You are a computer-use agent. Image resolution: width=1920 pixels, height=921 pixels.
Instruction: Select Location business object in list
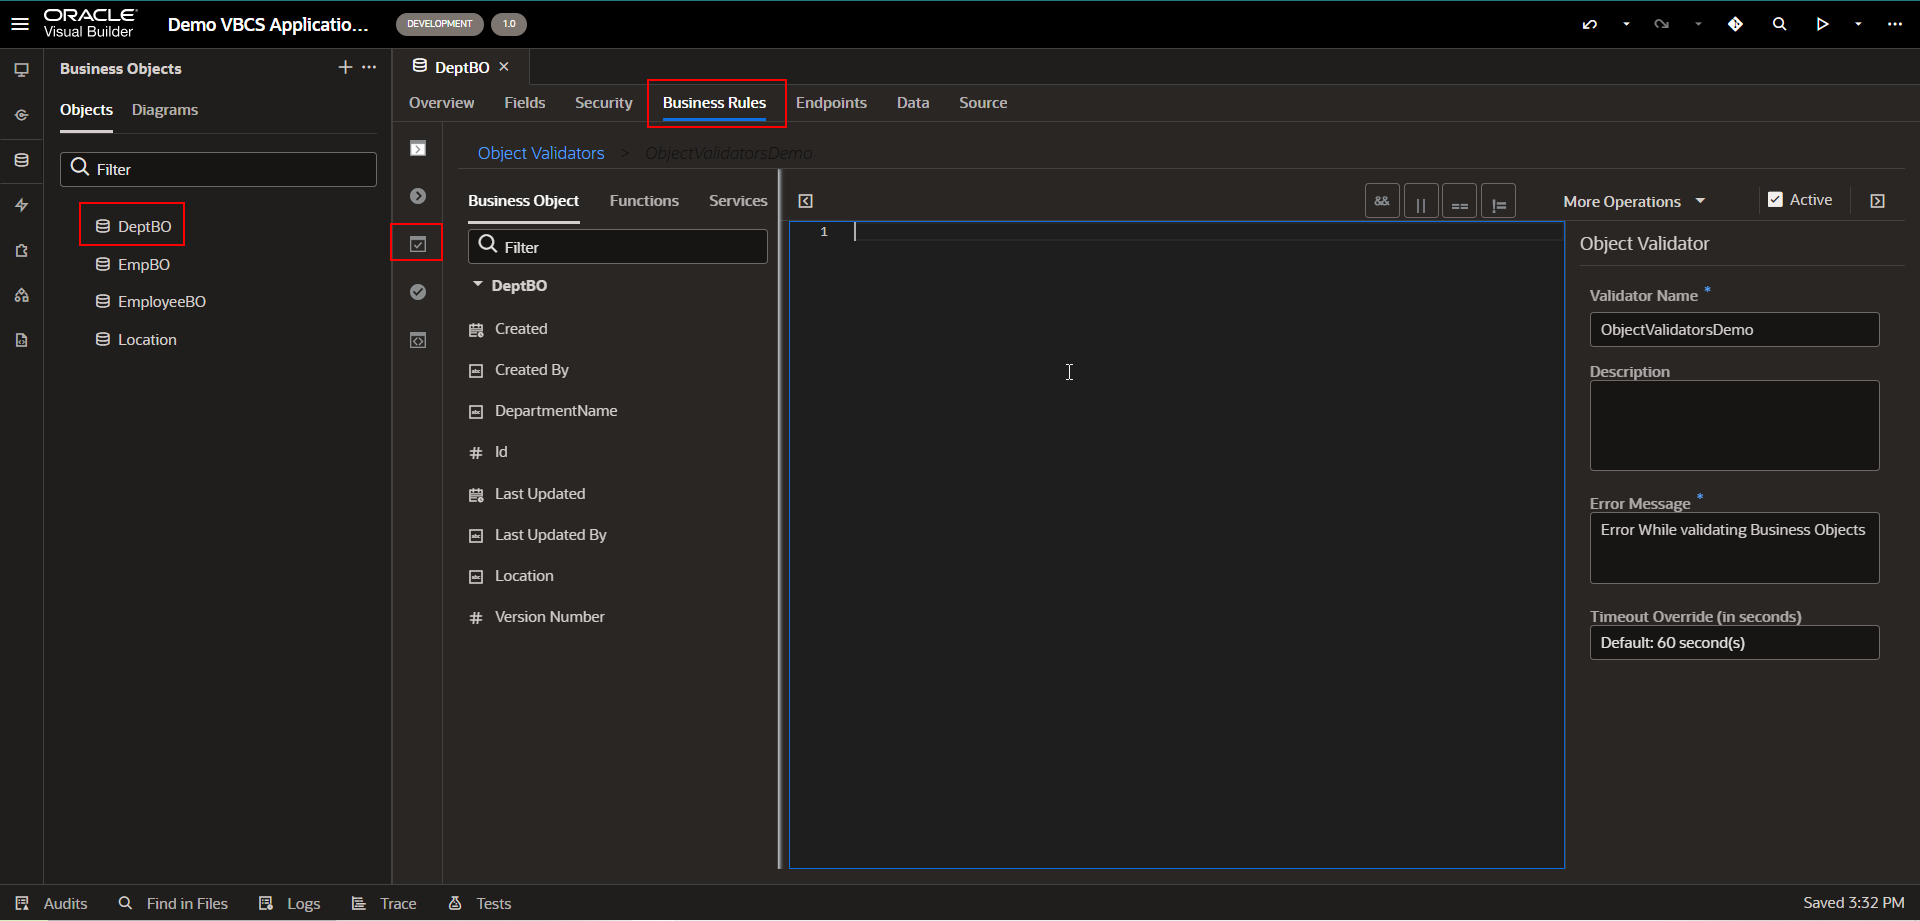136,339
